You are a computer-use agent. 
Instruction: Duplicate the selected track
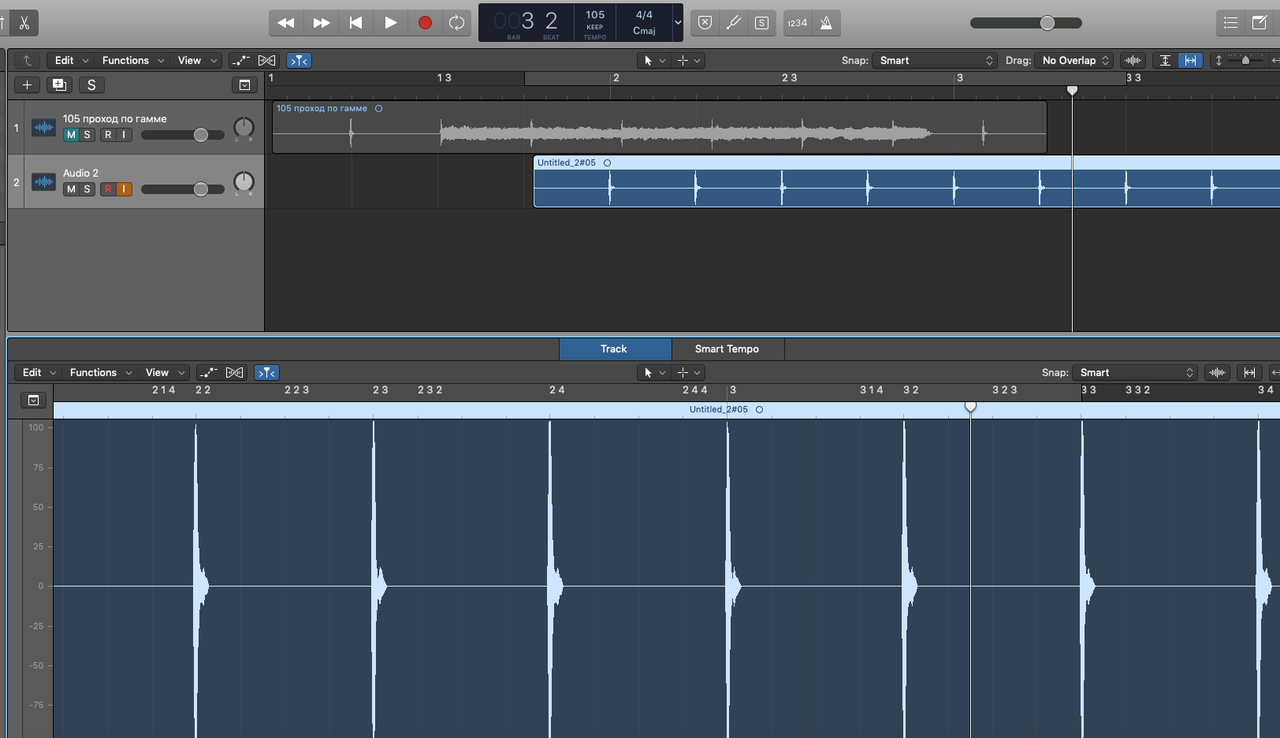(x=59, y=86)
